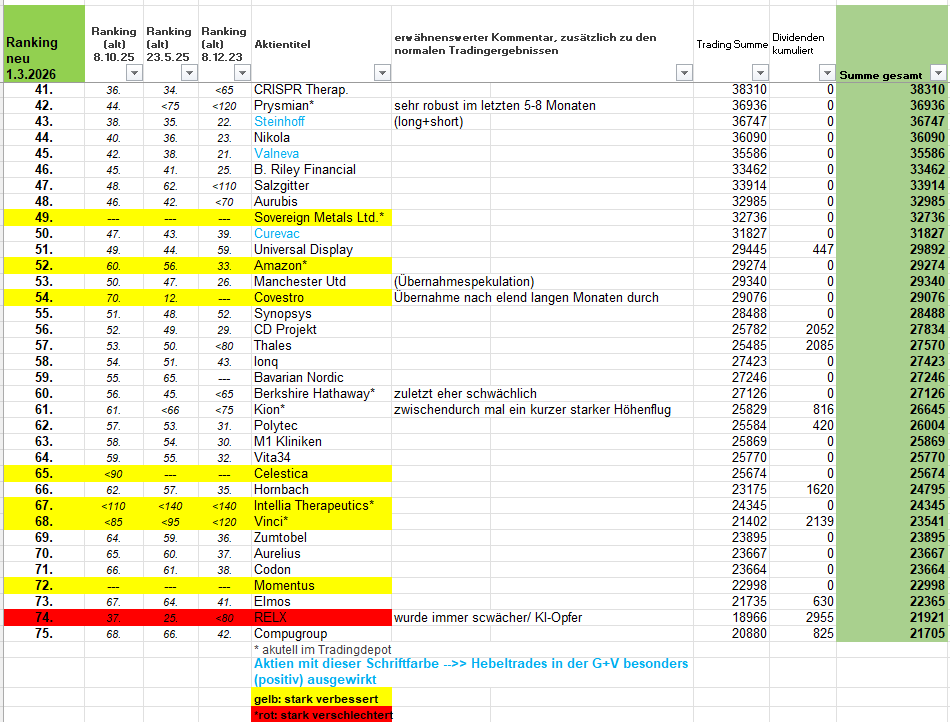Click the Covestro comment about Übernahme
Screen dimensions: 950x722
526,298
